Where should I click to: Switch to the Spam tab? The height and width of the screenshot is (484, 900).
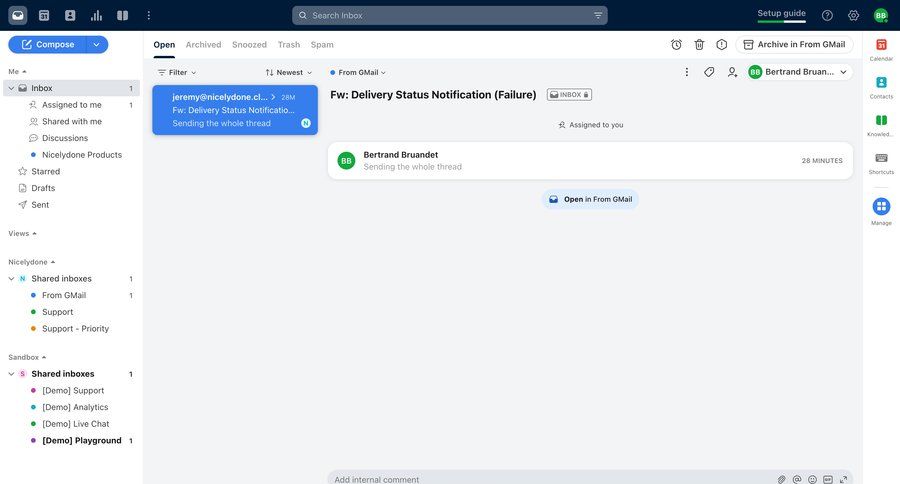click(x=322, y=44)
